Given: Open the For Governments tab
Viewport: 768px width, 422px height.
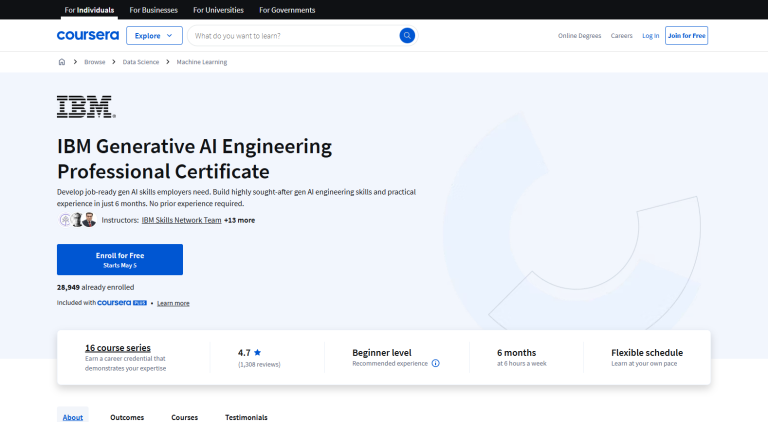Looking at the screenshot, I should (x=287, y=10).
